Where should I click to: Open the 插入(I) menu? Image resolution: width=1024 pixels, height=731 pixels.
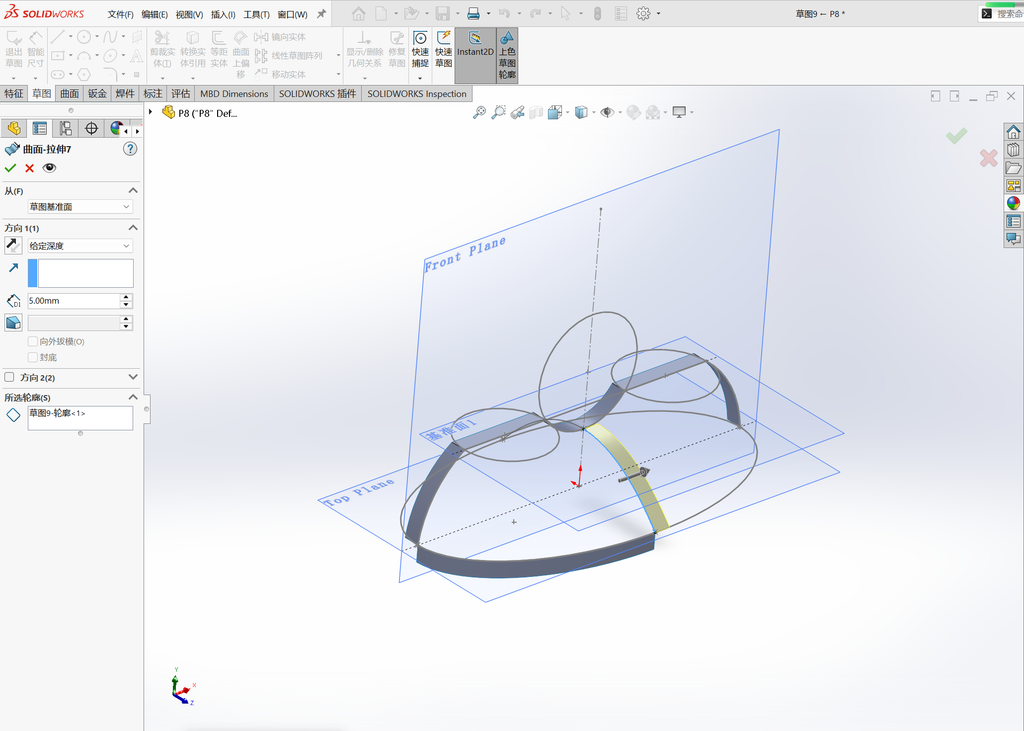point(223,14)
